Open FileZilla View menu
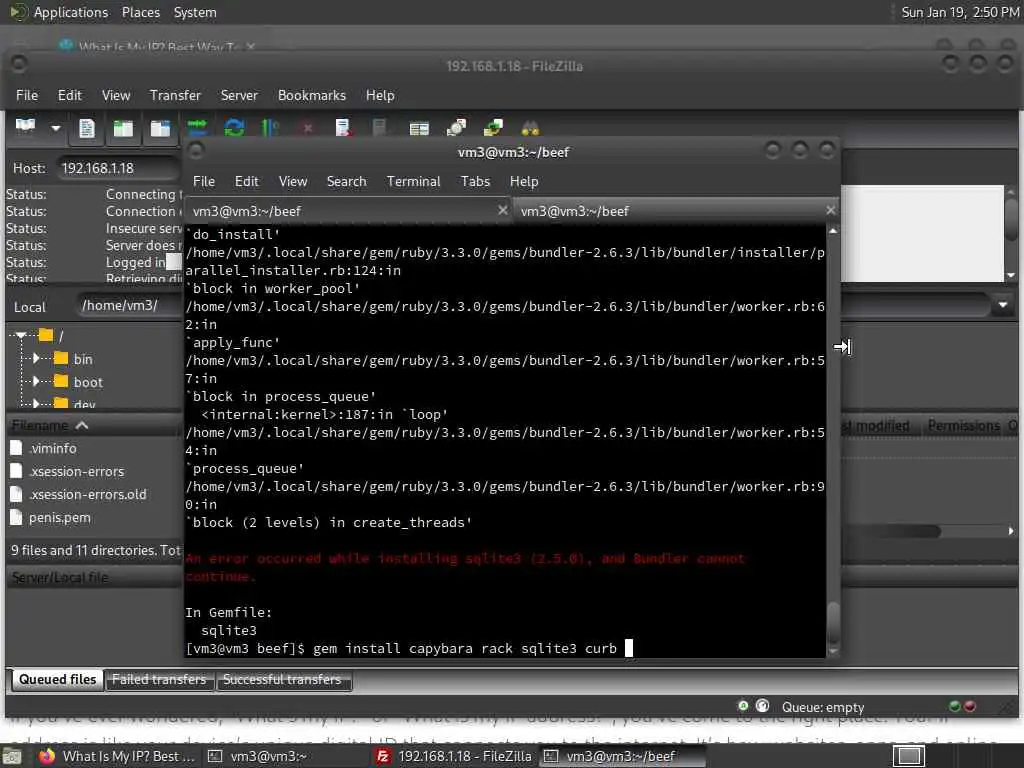Screen dimensions: 1024x768 (116, 95)
